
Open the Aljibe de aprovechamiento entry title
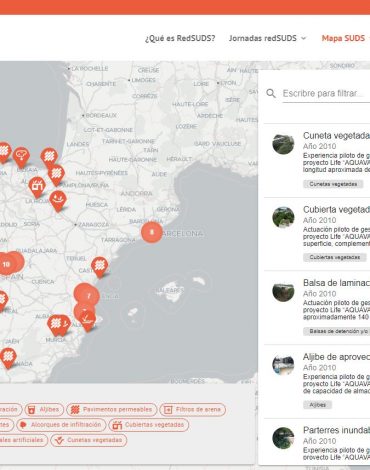336,357
